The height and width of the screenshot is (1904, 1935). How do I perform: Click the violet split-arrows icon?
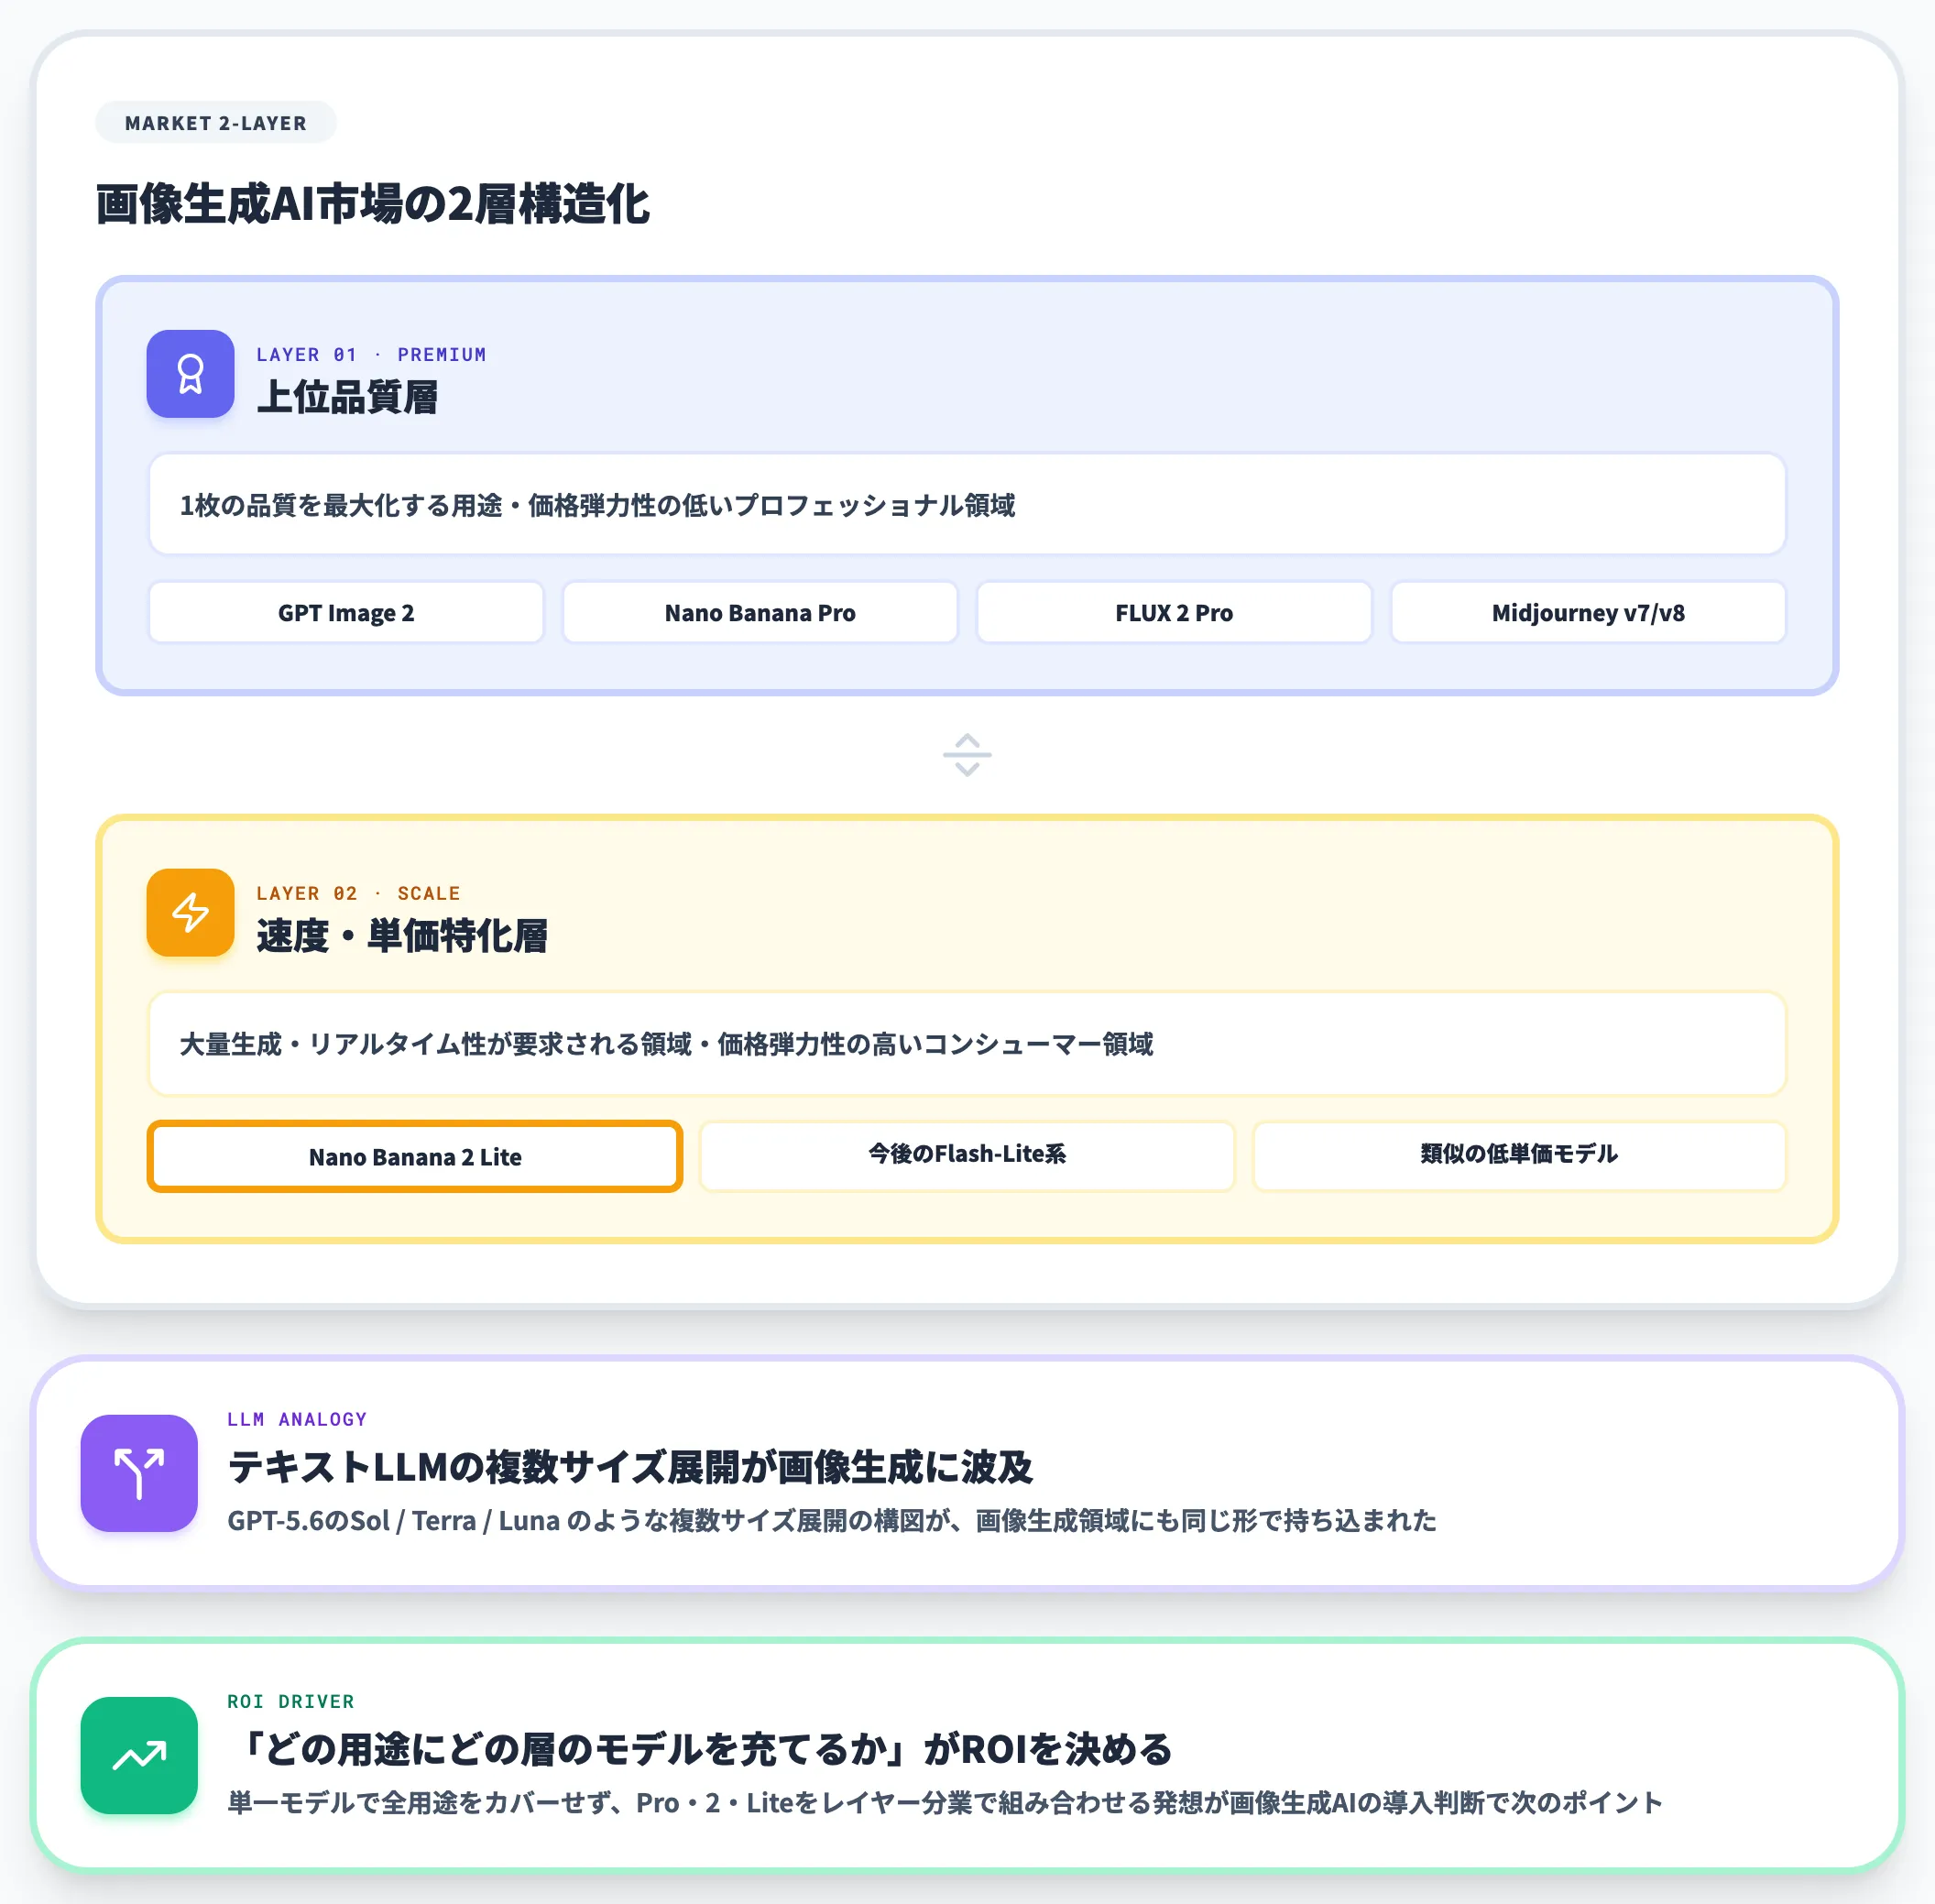tap(139, 1473)
